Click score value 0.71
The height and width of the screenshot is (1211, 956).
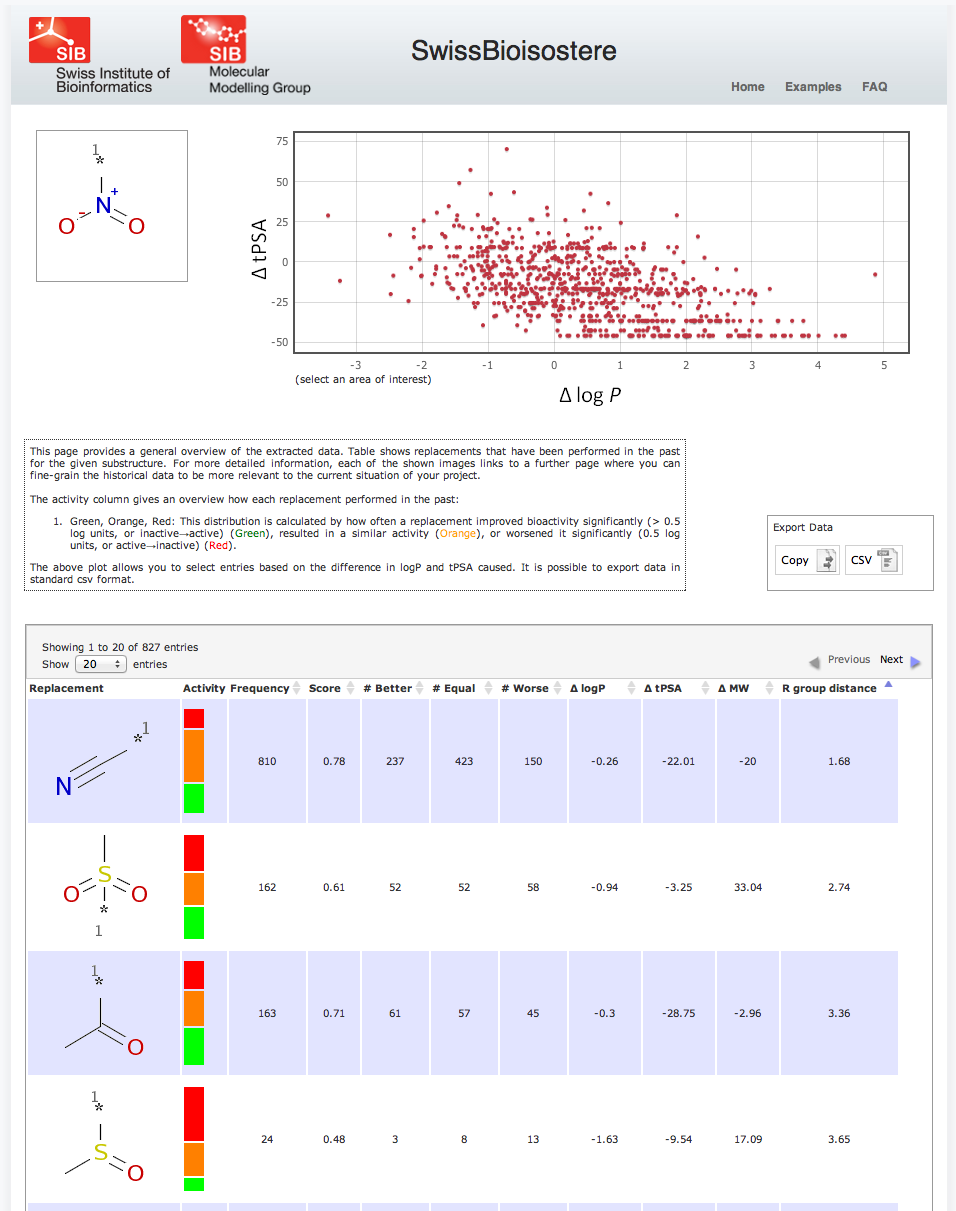point(334,1013)
